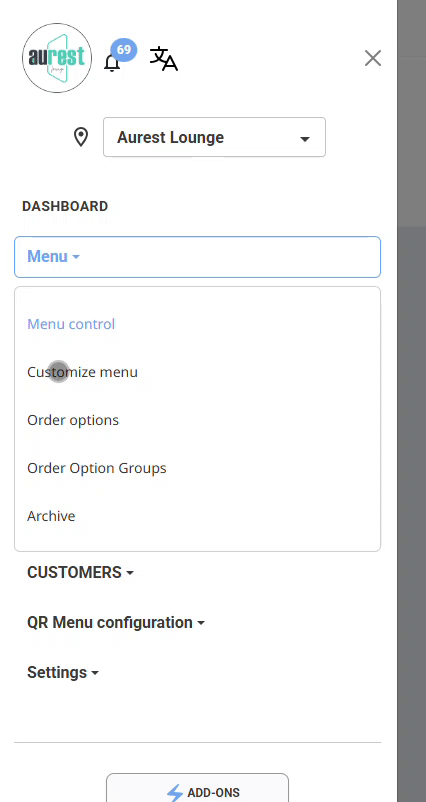
Task: Click the ADD-ONS button
Action: click(197, 788)
